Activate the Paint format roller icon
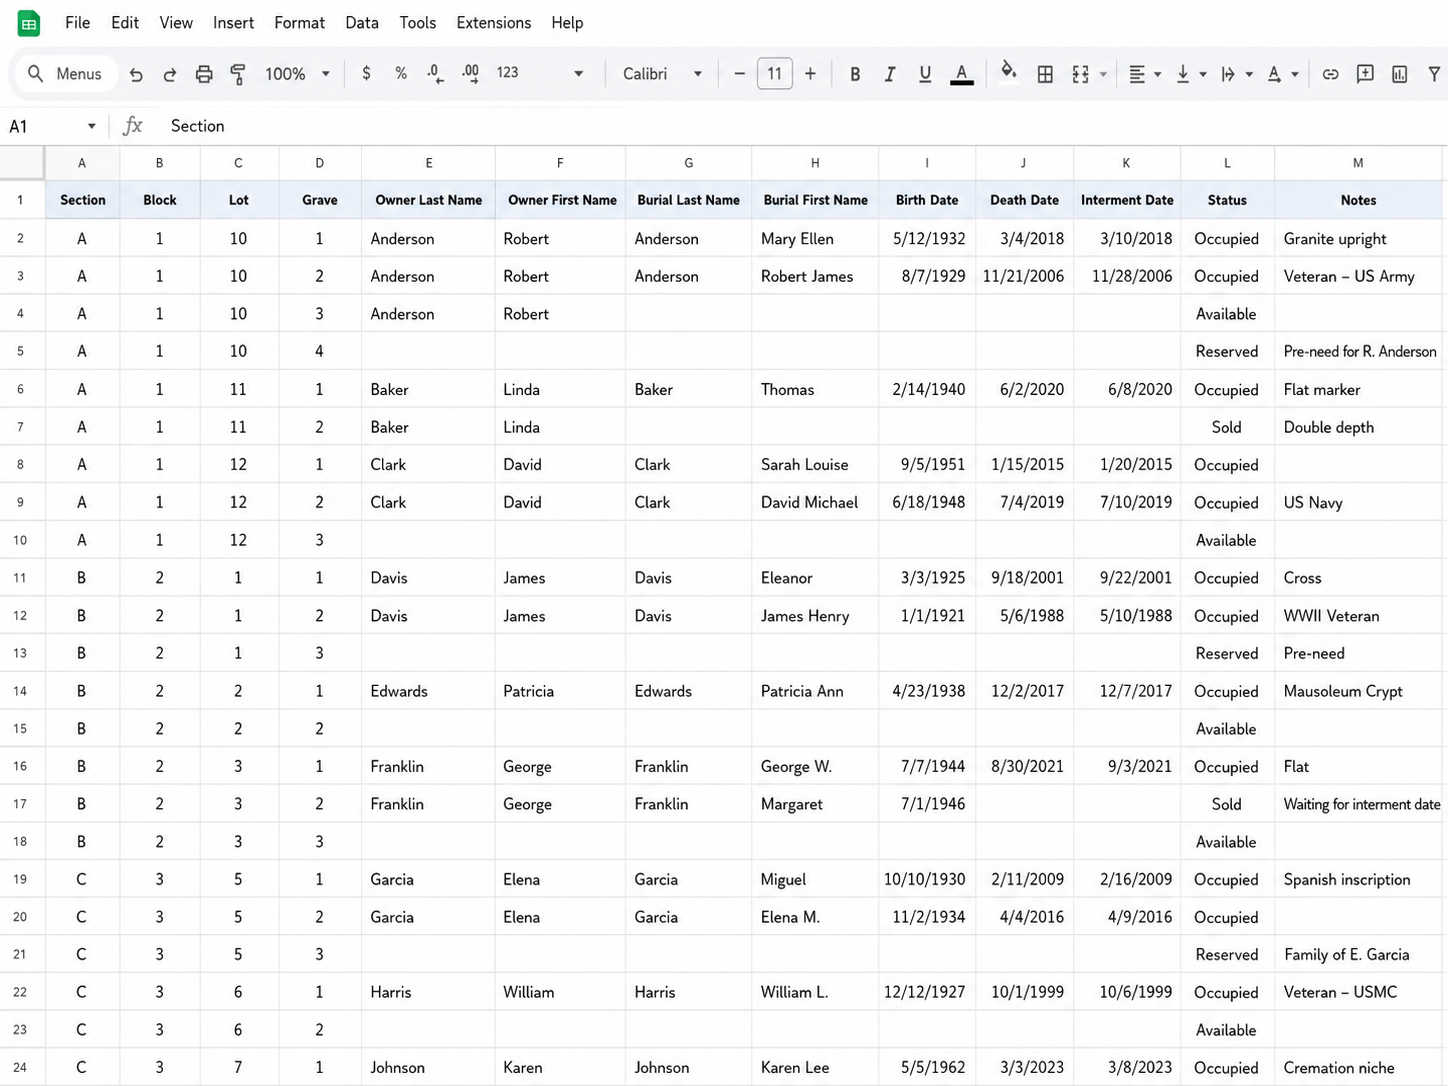This screenshot has width=1448, height=1086. click(238, 74)
